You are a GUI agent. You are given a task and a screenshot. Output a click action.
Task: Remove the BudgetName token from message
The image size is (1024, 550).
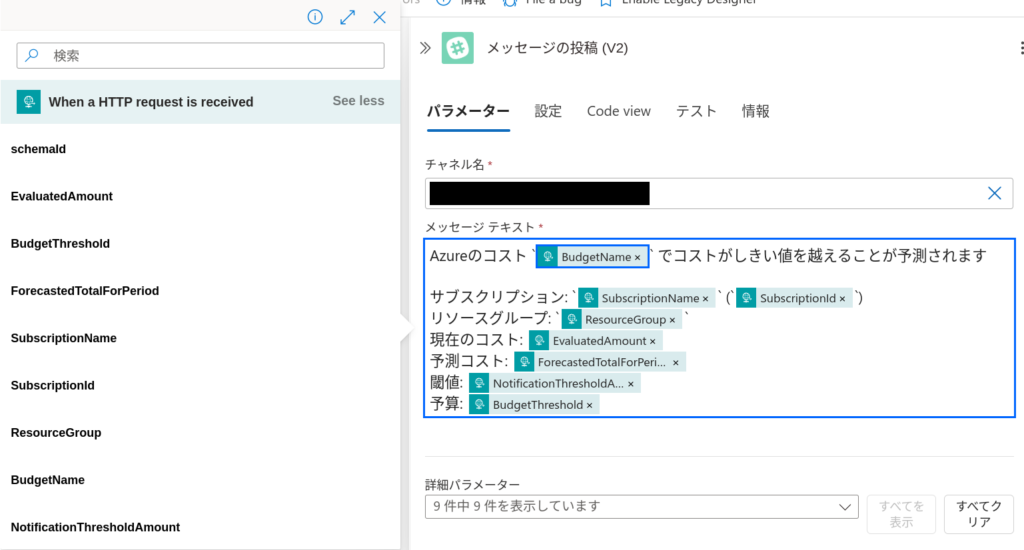tap(637, 257)
